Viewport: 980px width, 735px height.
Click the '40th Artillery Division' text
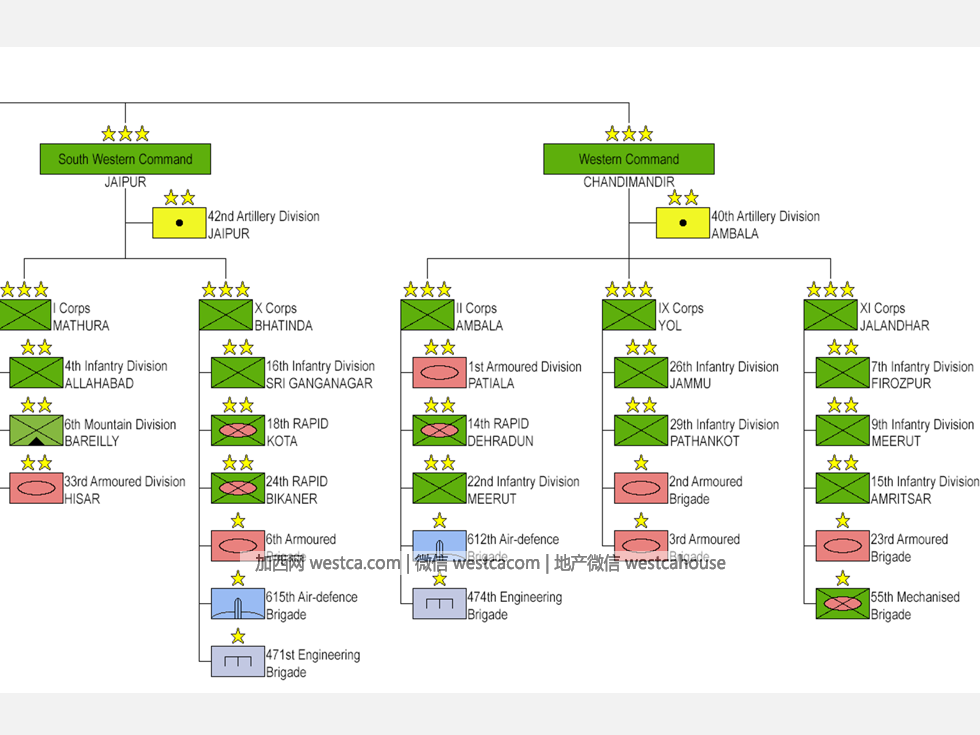766,216
